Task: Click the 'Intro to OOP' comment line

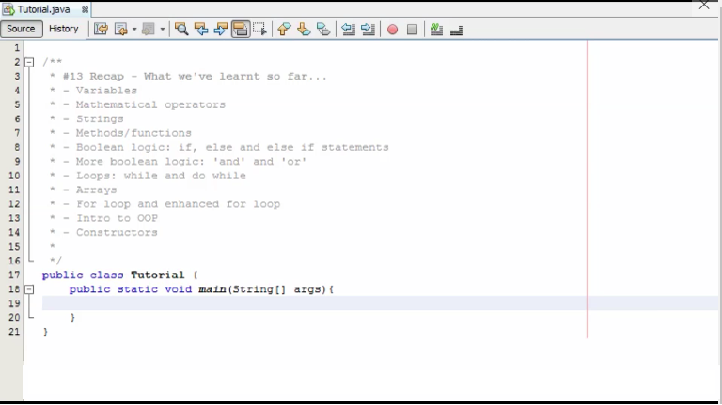Action: [x=104, y=218]
